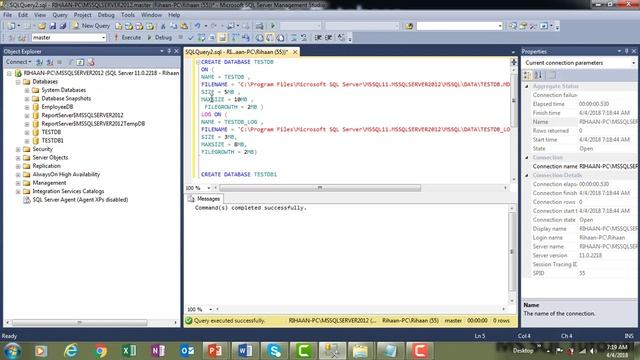Viewport: 640px width, 360px height.
Task: Refresh the Object Explorer tree
Action: pos(80,62)
